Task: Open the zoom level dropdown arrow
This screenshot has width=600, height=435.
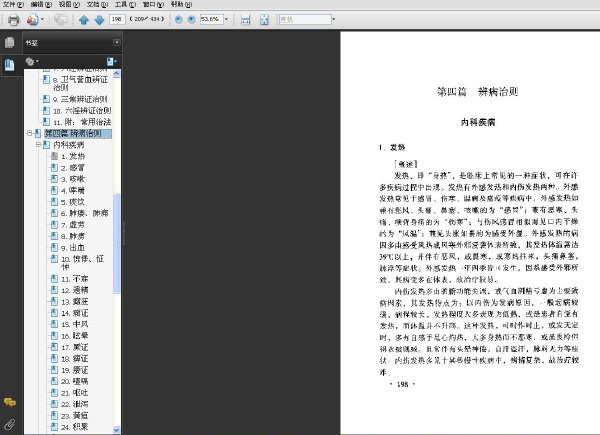Action: tap(226, 19)
